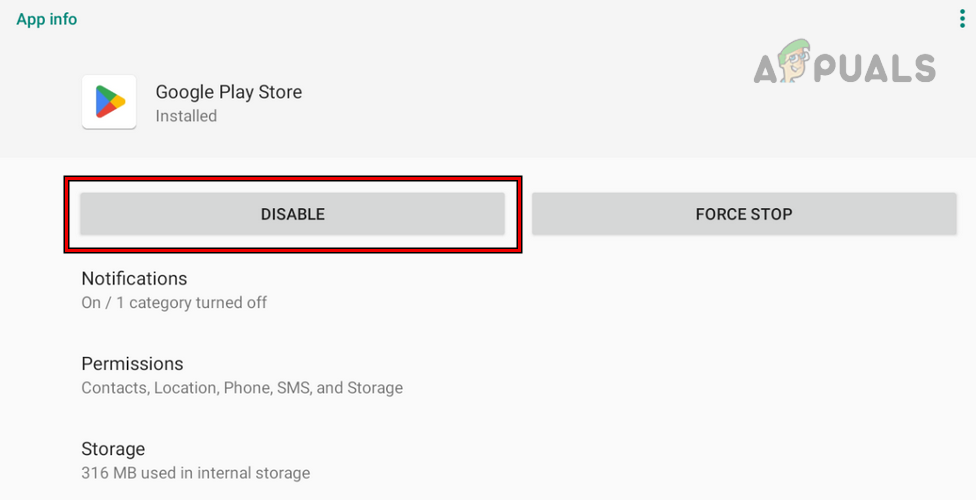Click the Storage heading text
Image resolution: width=976 pixels, height=500 pixels.
coord(113,449)
